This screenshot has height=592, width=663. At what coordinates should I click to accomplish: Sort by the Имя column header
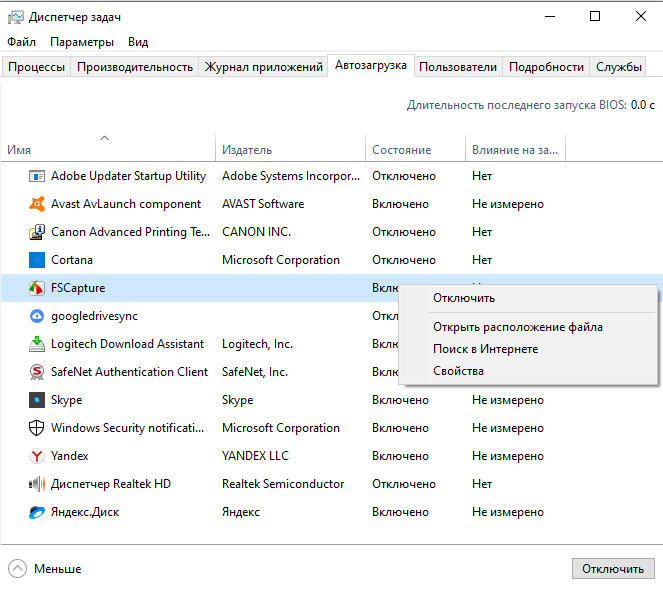point(108,150)
